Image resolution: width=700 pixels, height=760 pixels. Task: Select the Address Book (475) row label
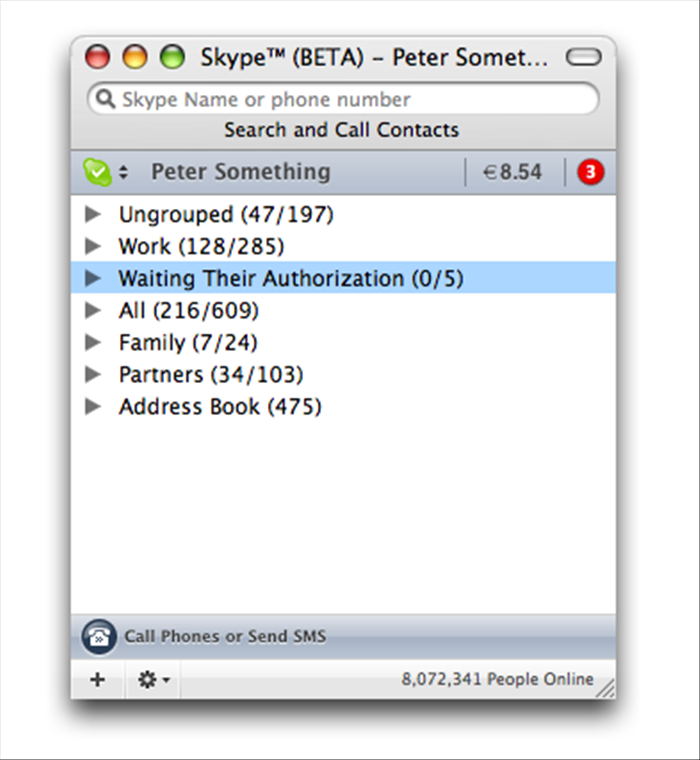(x=220, y=407)
